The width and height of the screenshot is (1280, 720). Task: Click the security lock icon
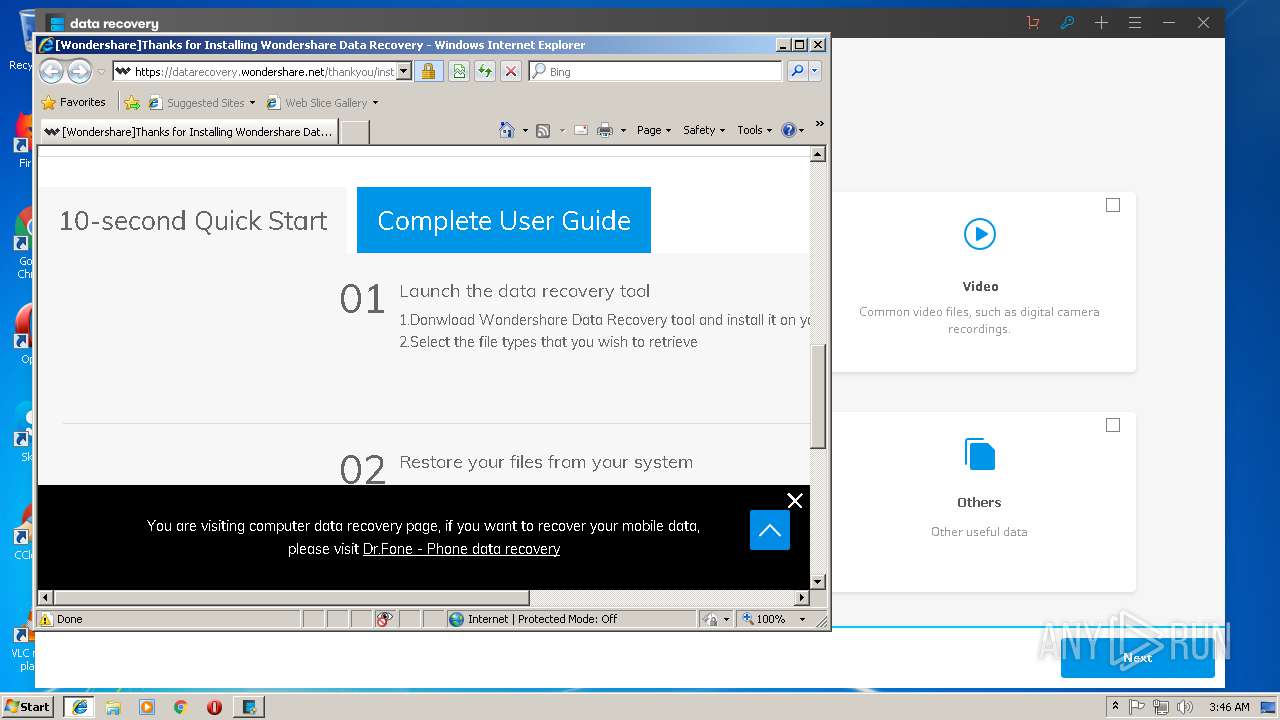pos(428,71)
